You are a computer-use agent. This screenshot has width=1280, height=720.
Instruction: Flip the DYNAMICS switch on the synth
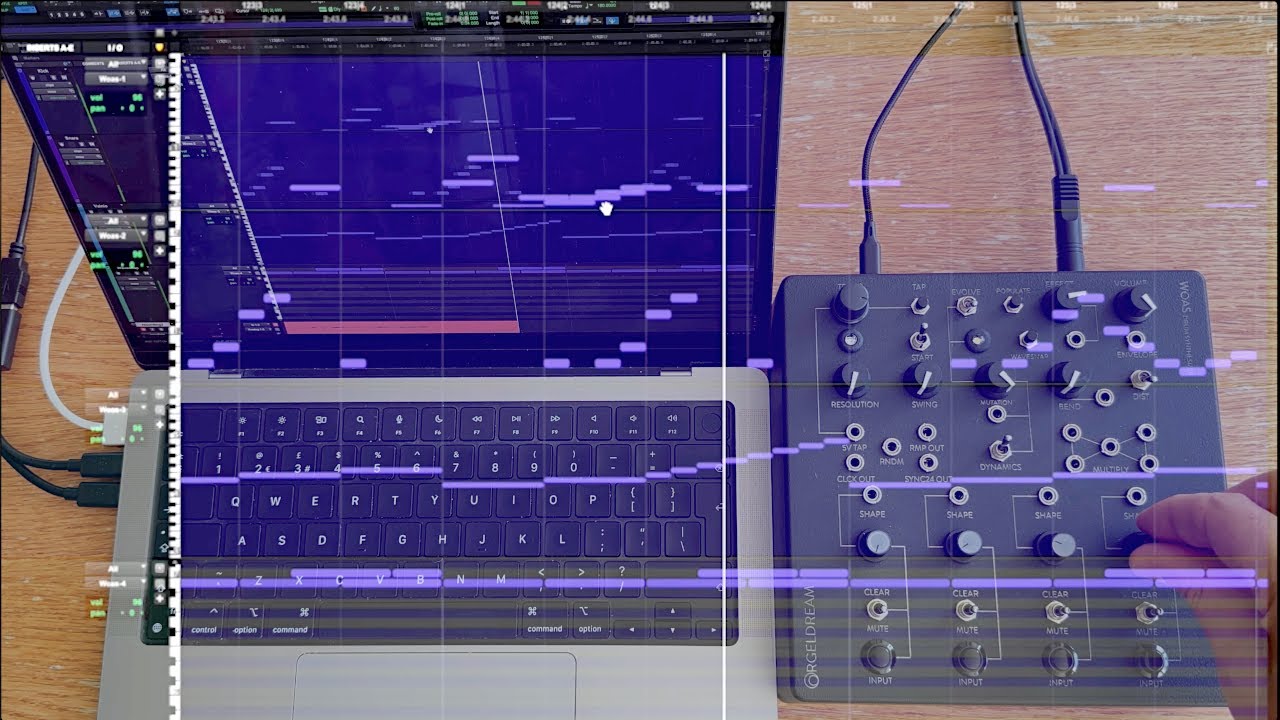click(x=1000, y=448)
